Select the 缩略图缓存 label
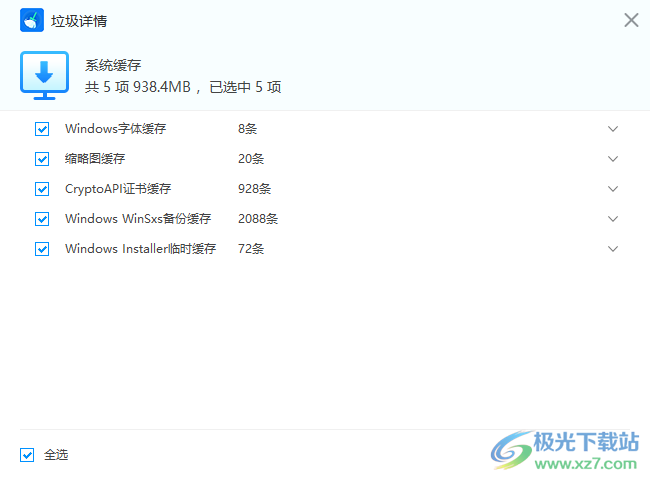The width and height of the screenshot is (650, 480). pyautogui.click(x=95, y=159)
